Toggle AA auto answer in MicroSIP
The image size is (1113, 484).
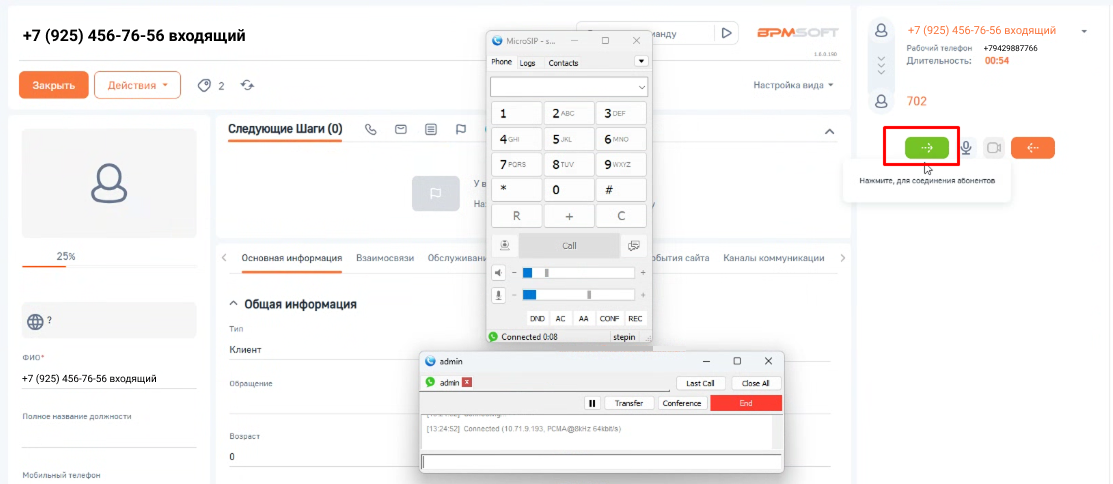(584, 318)
